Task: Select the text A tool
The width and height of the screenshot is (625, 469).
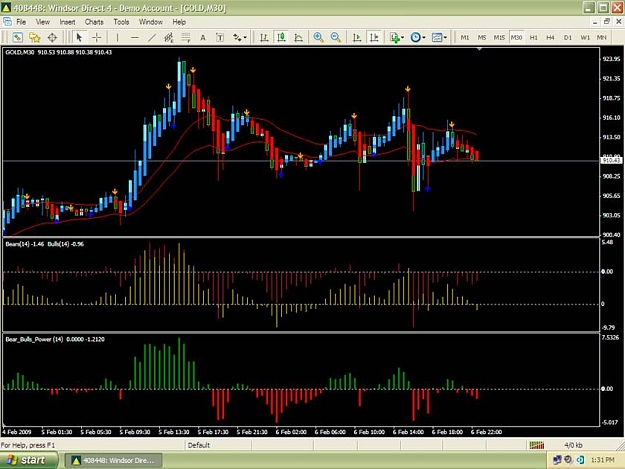Action: coord(203,37)
